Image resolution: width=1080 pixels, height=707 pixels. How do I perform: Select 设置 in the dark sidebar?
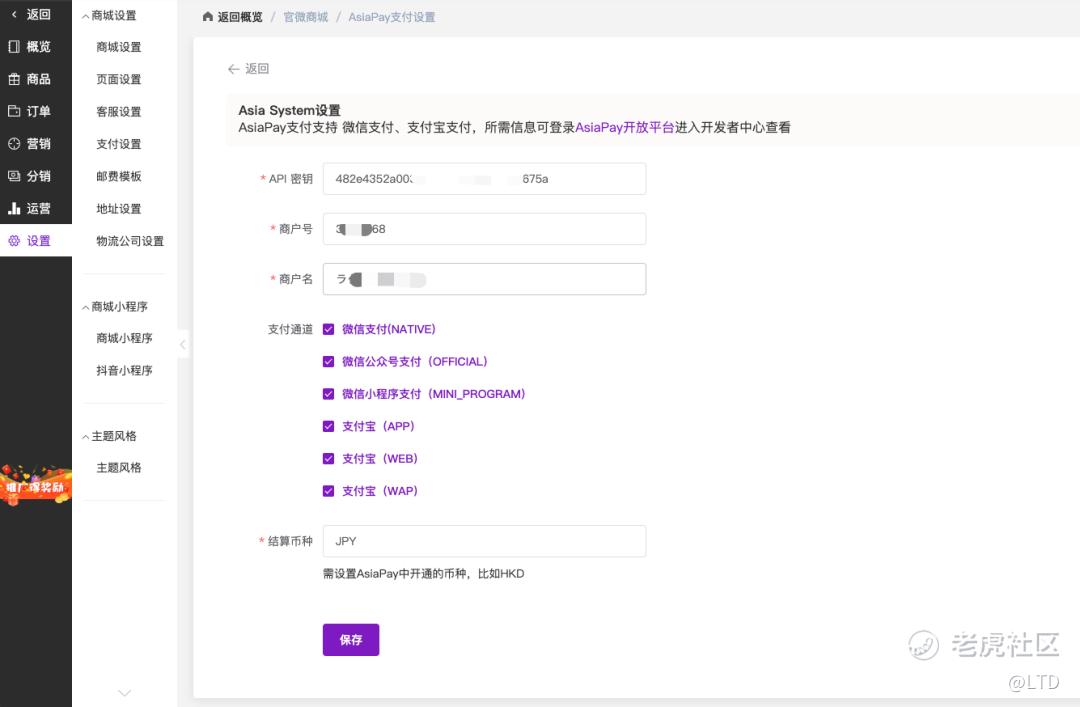pyautogui.click(x=36, y=240)
